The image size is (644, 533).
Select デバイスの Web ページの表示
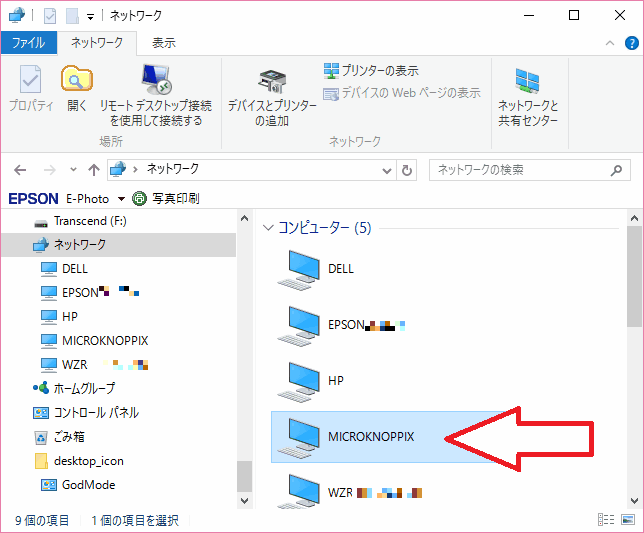pos(402,93)
